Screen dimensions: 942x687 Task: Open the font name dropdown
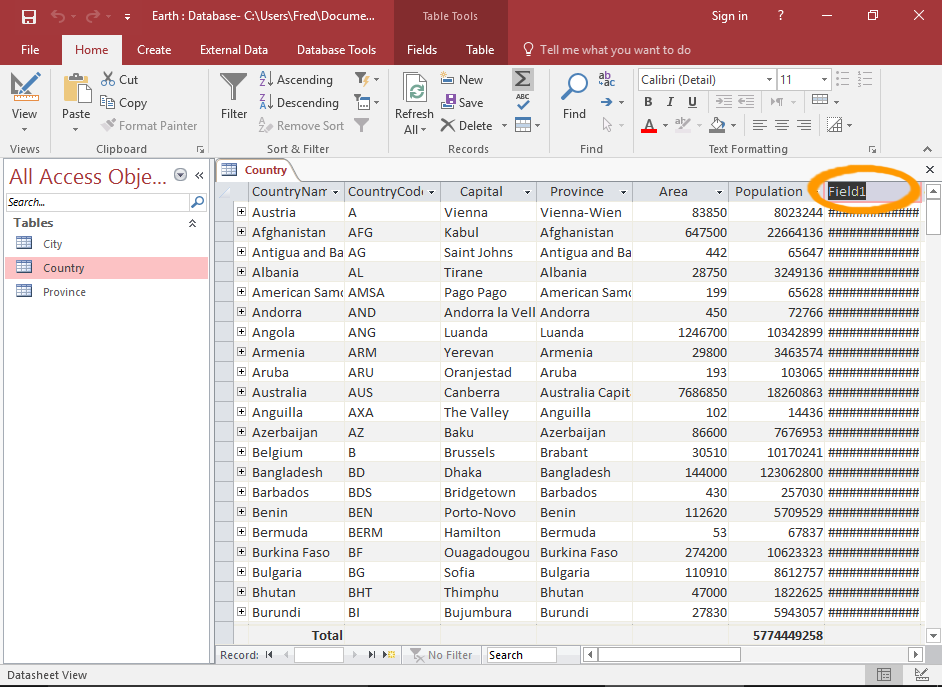[x=768, y=80]
